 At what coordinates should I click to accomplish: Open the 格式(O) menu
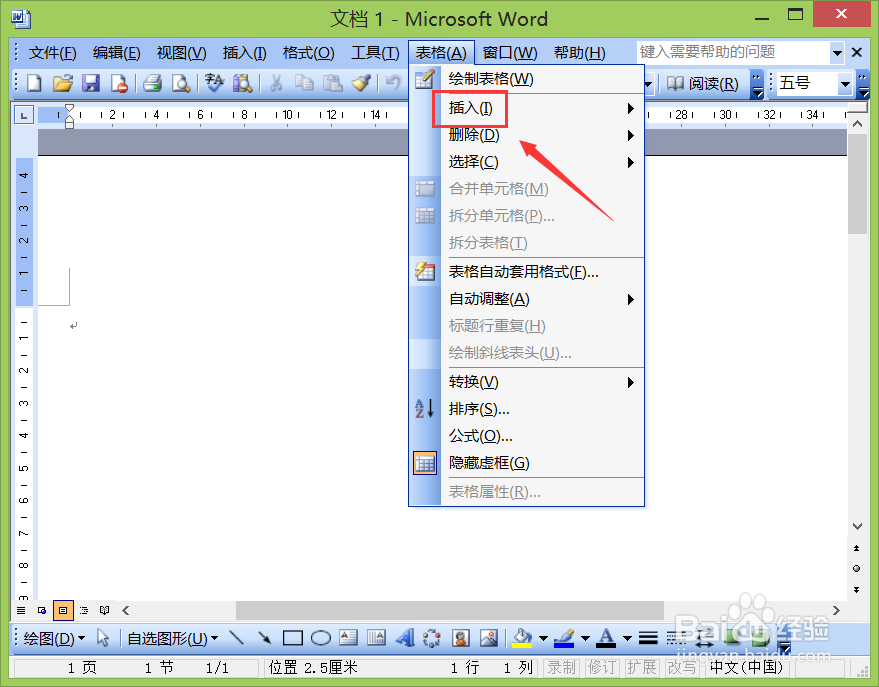click(308, 53)
